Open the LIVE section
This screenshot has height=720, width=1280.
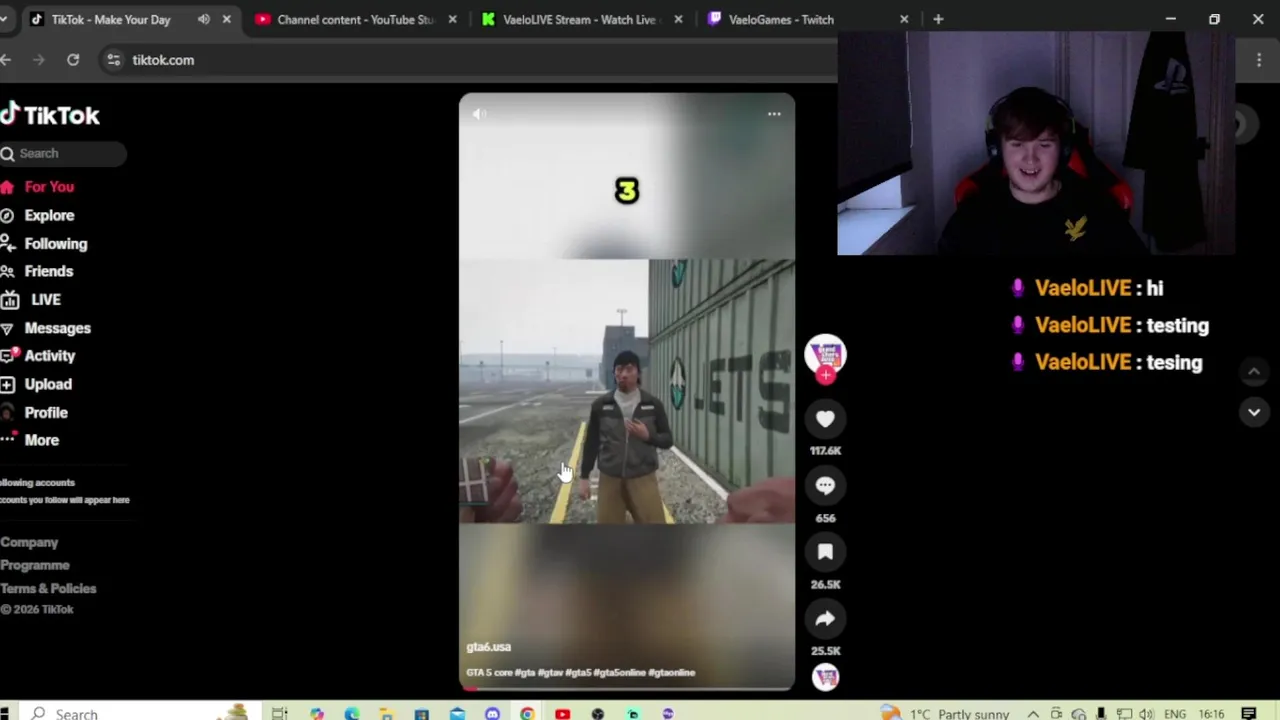pyautogui.click(x=31, y=300)
